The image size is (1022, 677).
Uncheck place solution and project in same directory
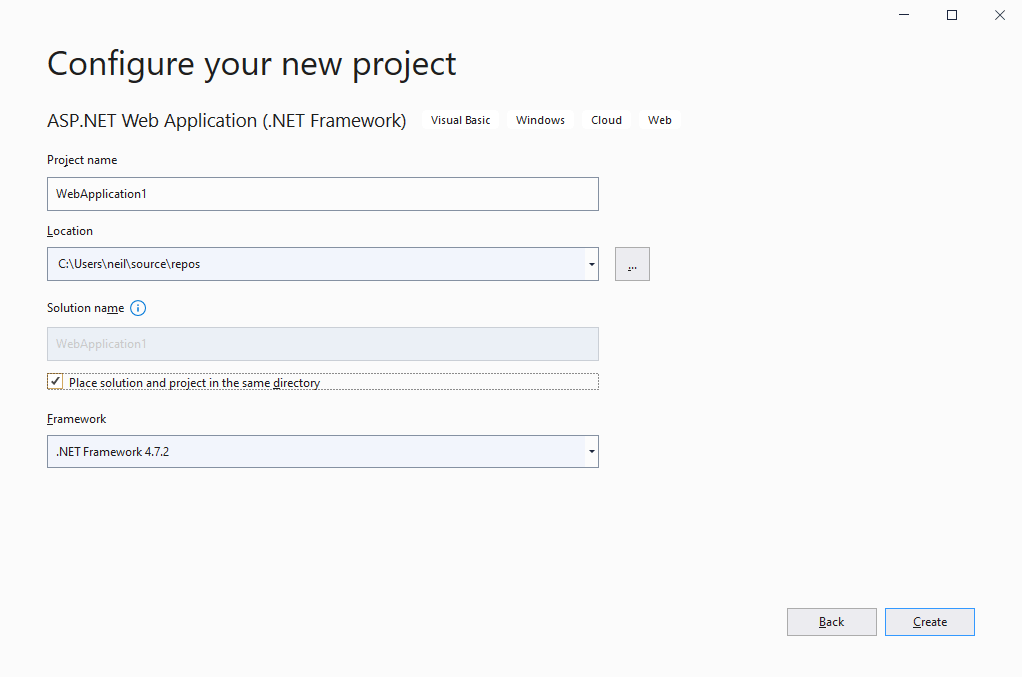click(x=55, y=381)
